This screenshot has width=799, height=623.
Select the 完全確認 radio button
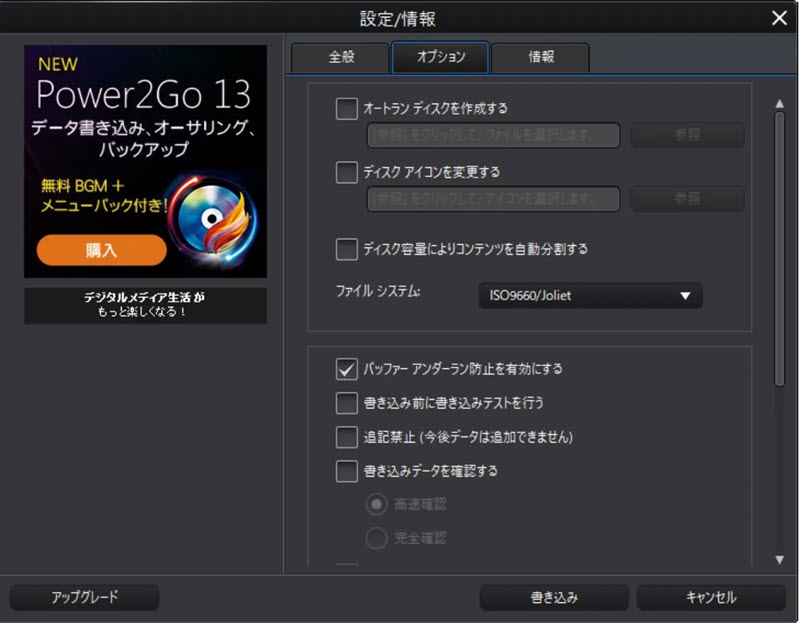coord(376,539)
